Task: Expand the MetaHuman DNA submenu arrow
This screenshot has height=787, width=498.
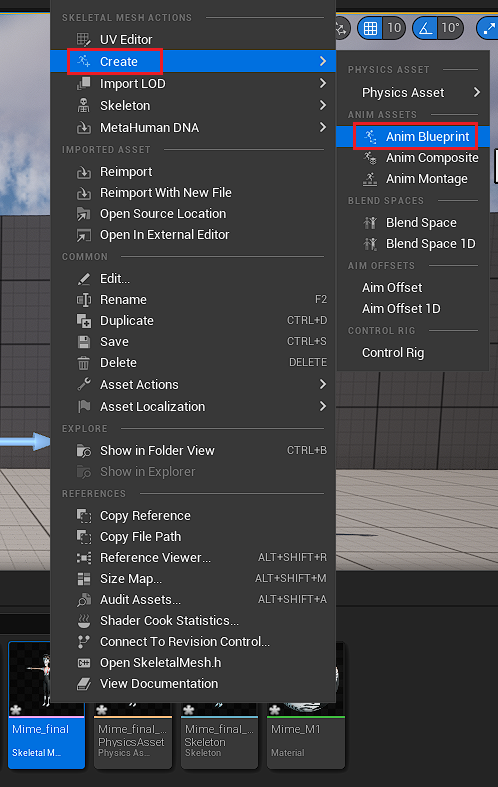Action: pyautogui.click(x=323, y=127)
